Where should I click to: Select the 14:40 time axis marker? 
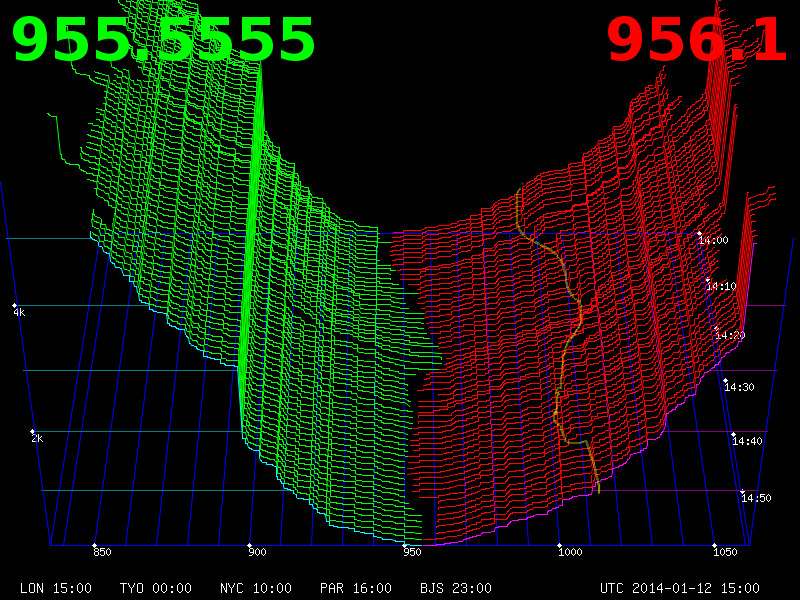tap(747, 441)
